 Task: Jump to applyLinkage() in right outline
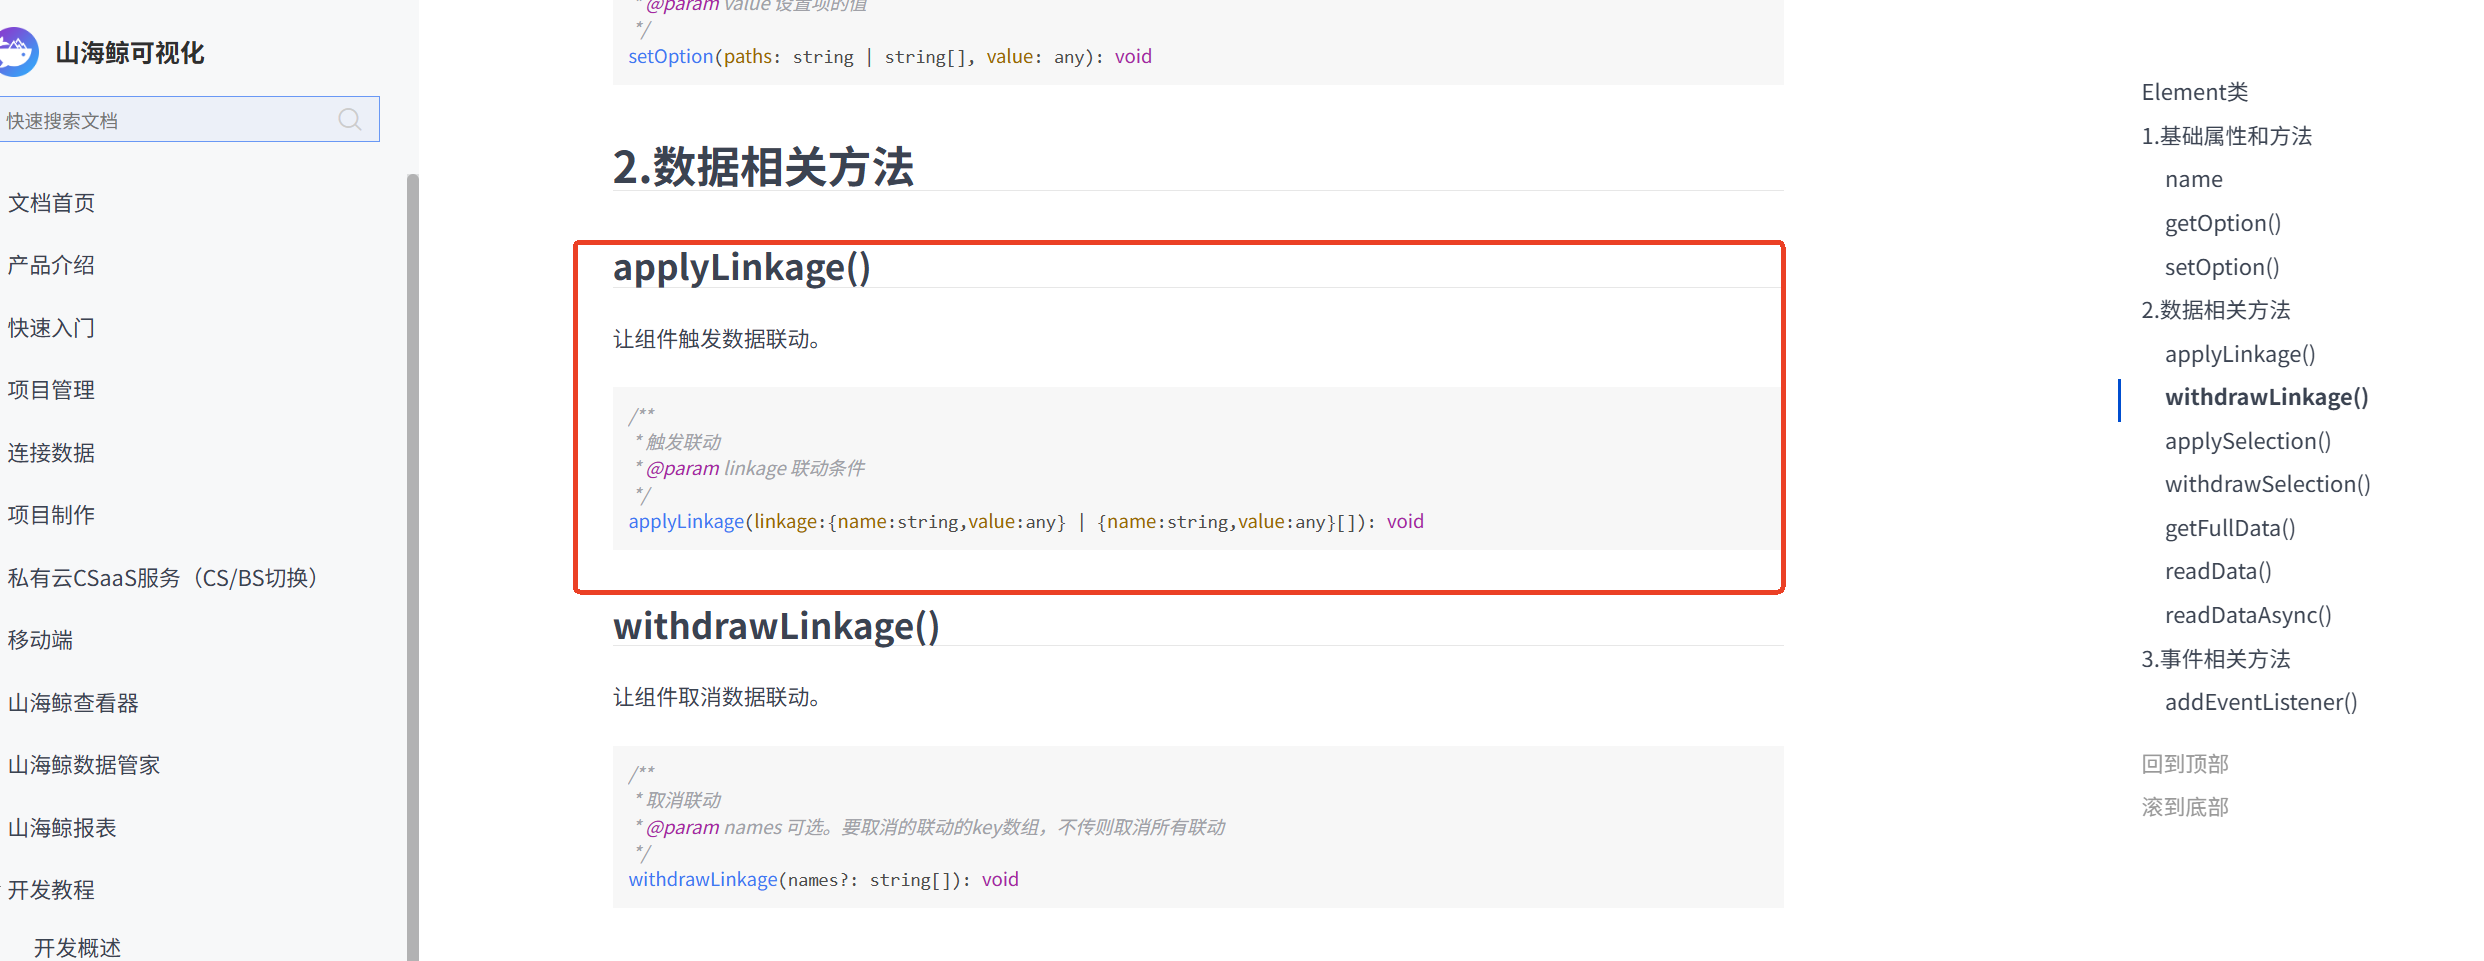point(2239,354)
